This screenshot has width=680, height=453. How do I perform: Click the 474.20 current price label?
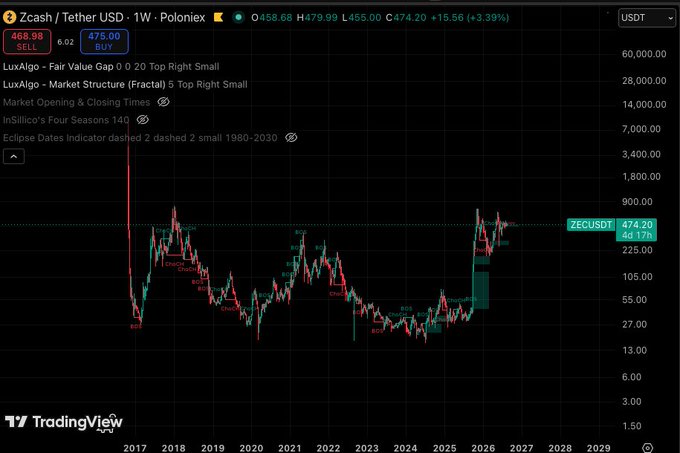[637, 225]
